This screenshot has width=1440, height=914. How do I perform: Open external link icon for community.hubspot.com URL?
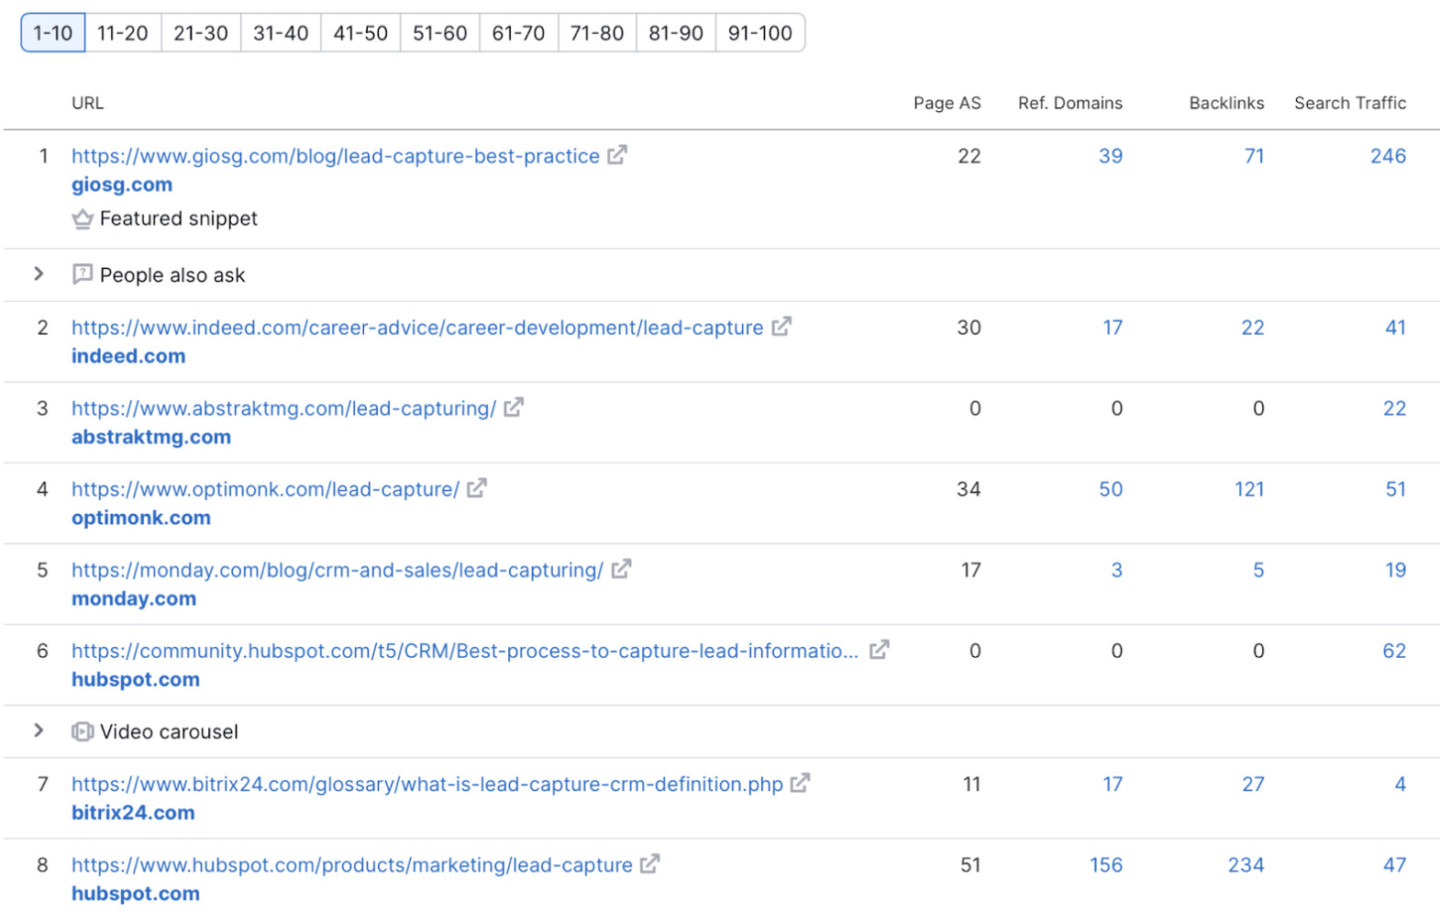[x=879, y=650]
